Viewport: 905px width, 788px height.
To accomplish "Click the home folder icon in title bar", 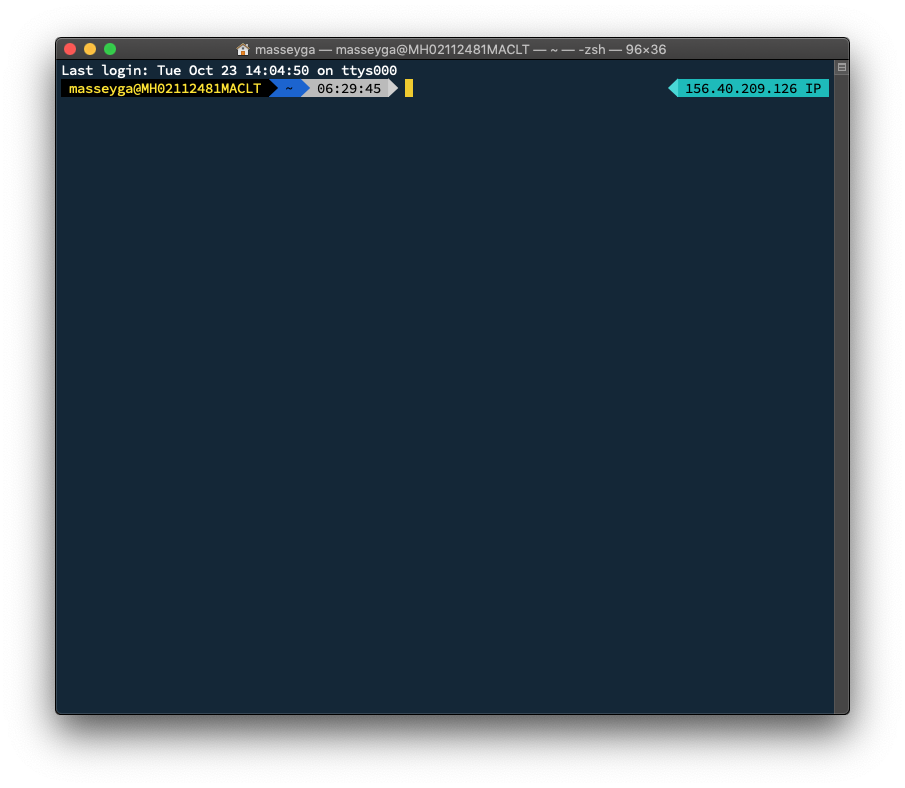I will 243,50.
